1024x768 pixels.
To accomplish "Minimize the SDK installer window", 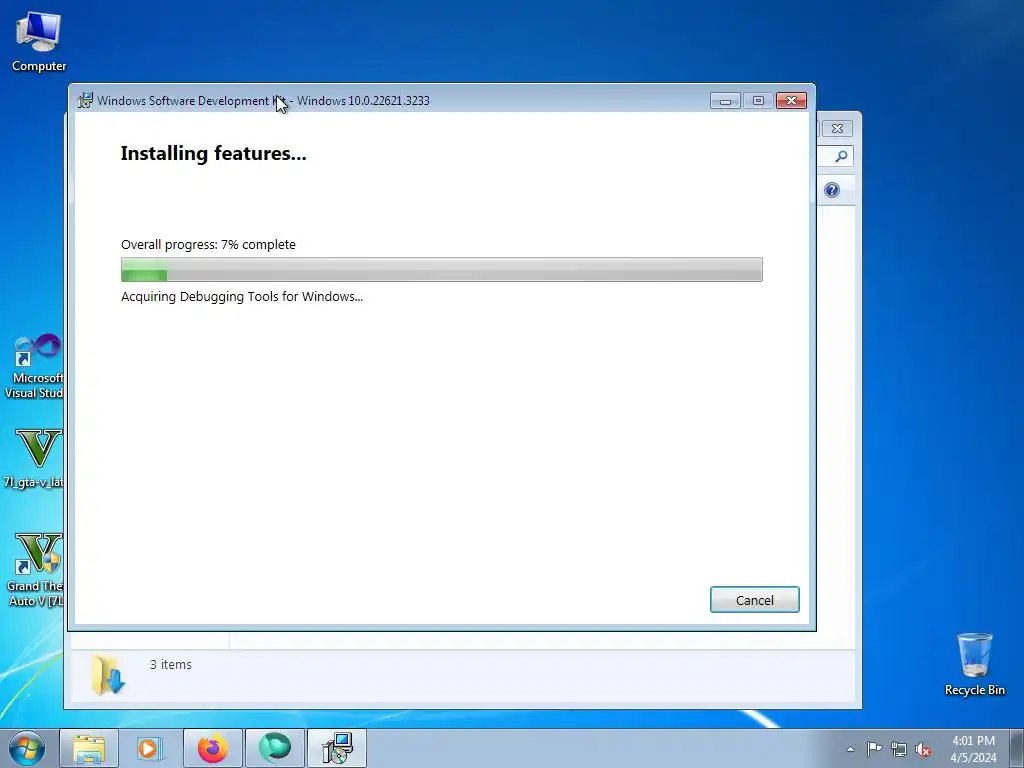I will tap(725, 101).
